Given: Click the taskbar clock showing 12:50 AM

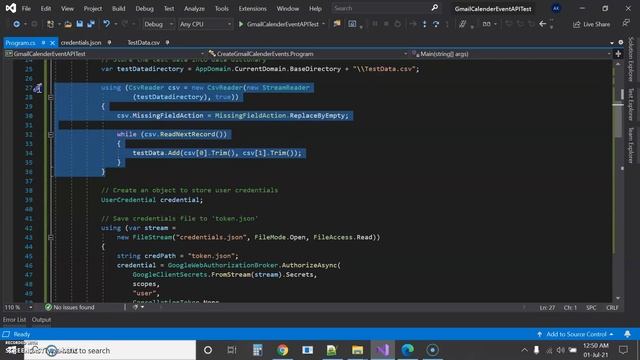Looking at the screenshot, I should 596,350.
